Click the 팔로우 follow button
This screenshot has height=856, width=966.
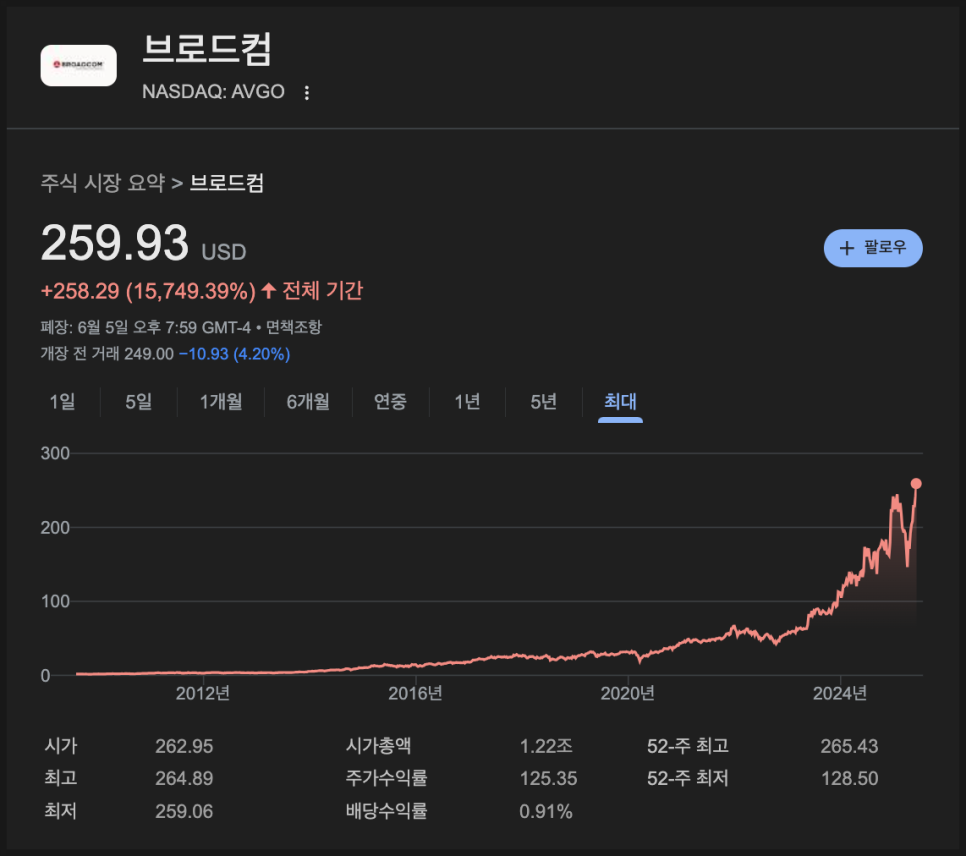click(x=872, y=248)
